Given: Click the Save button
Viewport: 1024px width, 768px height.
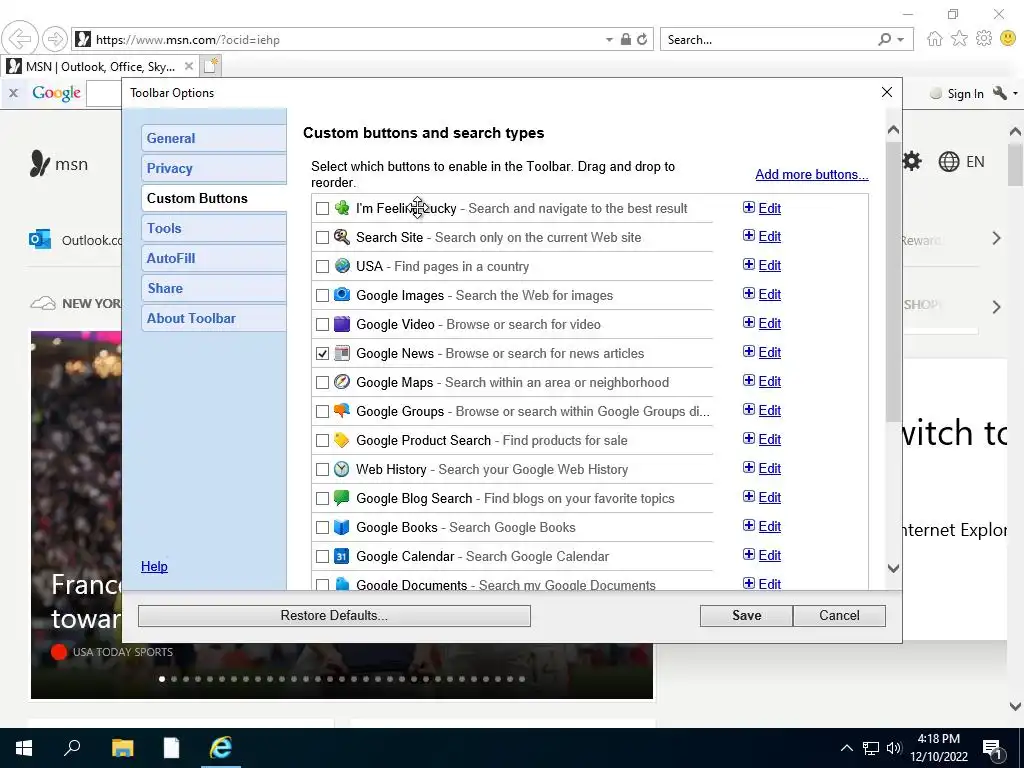Looking at the screenshot, I should 746,615.
